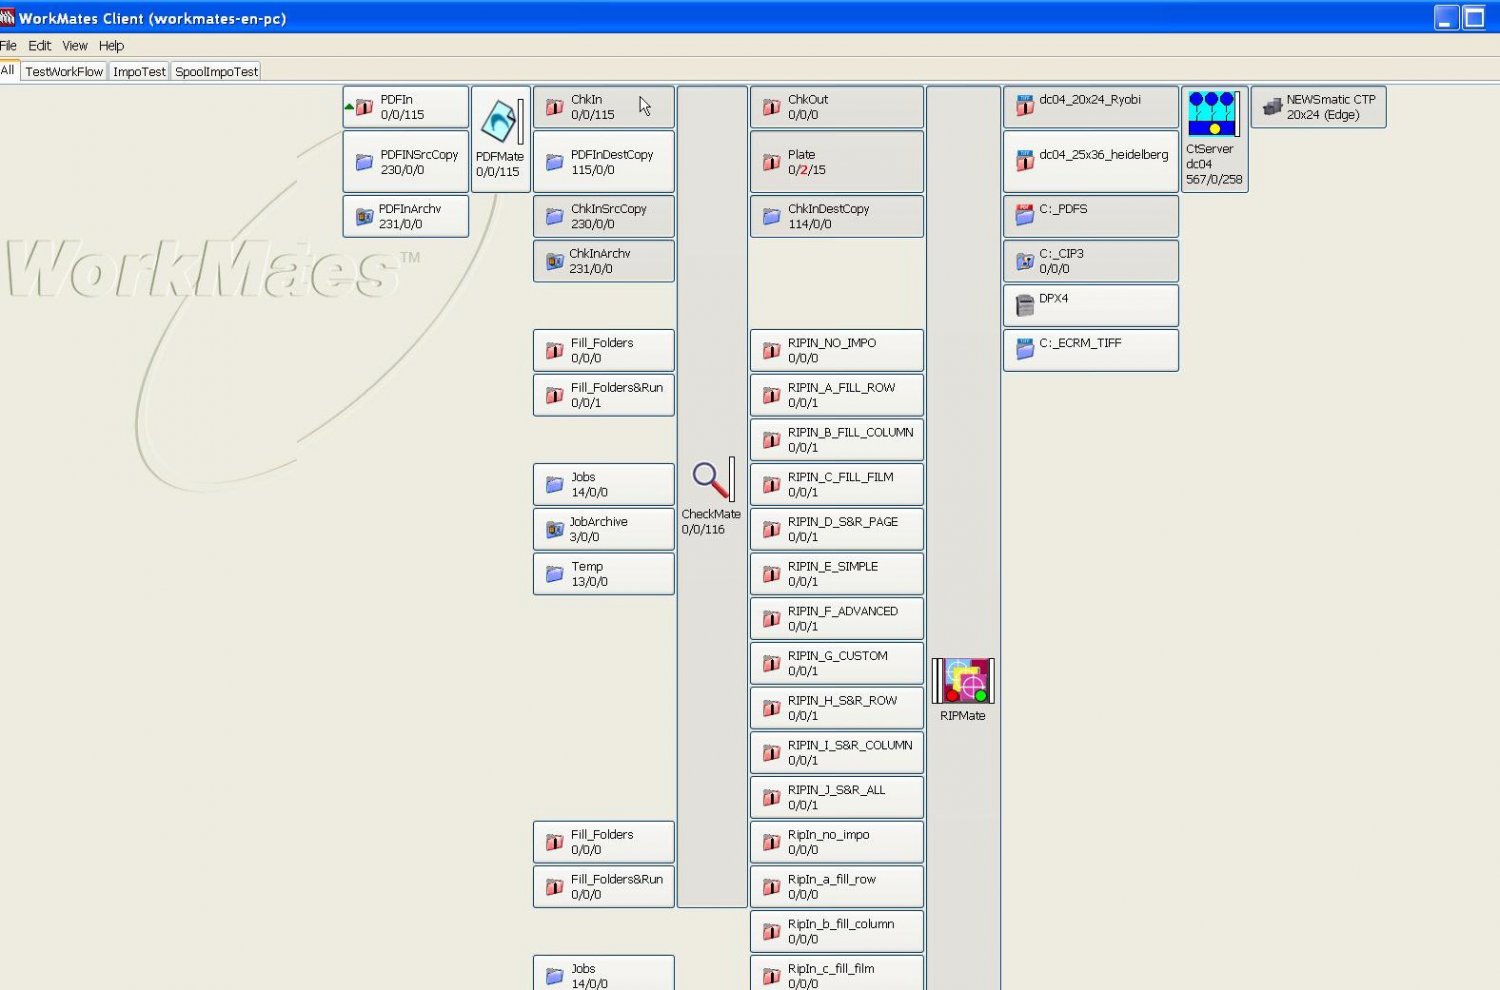Image resolution: width=1500 pixels, height=990 pixels.
Task: Click the NEWSmatic CTP printer icon
Action: (x=1272, y=107)
